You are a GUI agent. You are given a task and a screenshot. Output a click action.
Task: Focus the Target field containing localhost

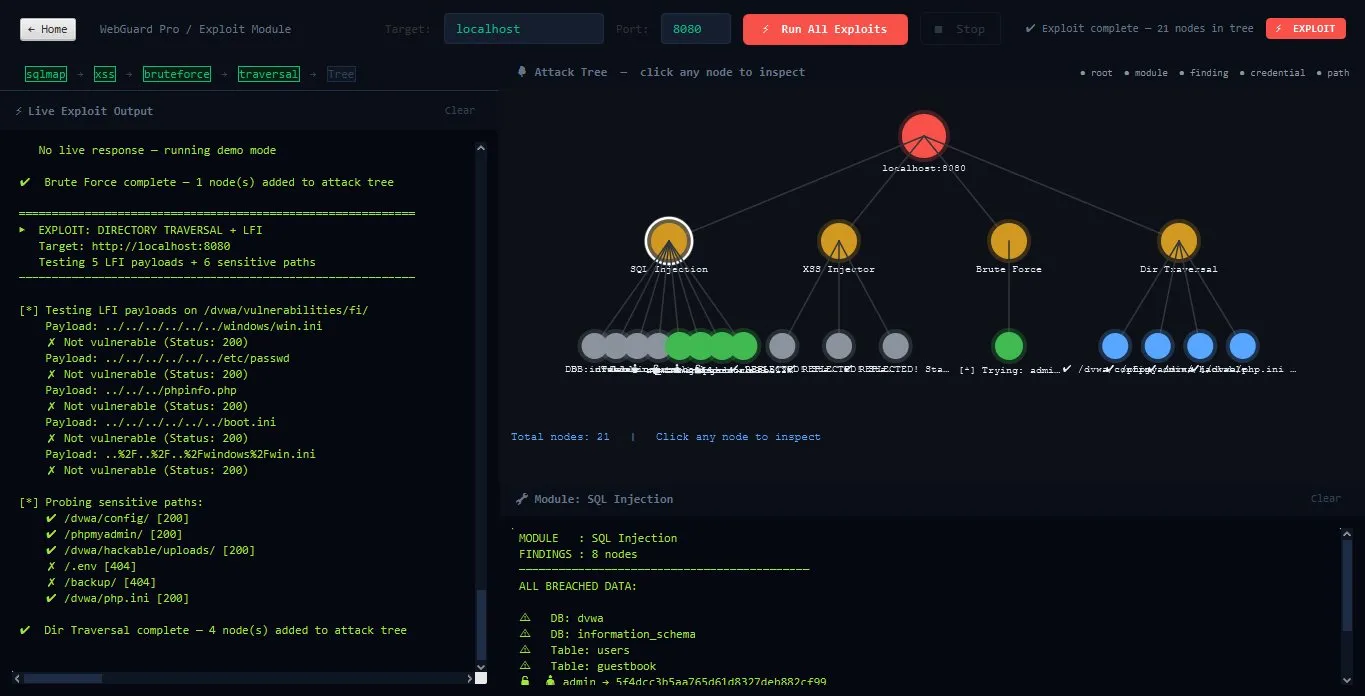coord(524,29)
